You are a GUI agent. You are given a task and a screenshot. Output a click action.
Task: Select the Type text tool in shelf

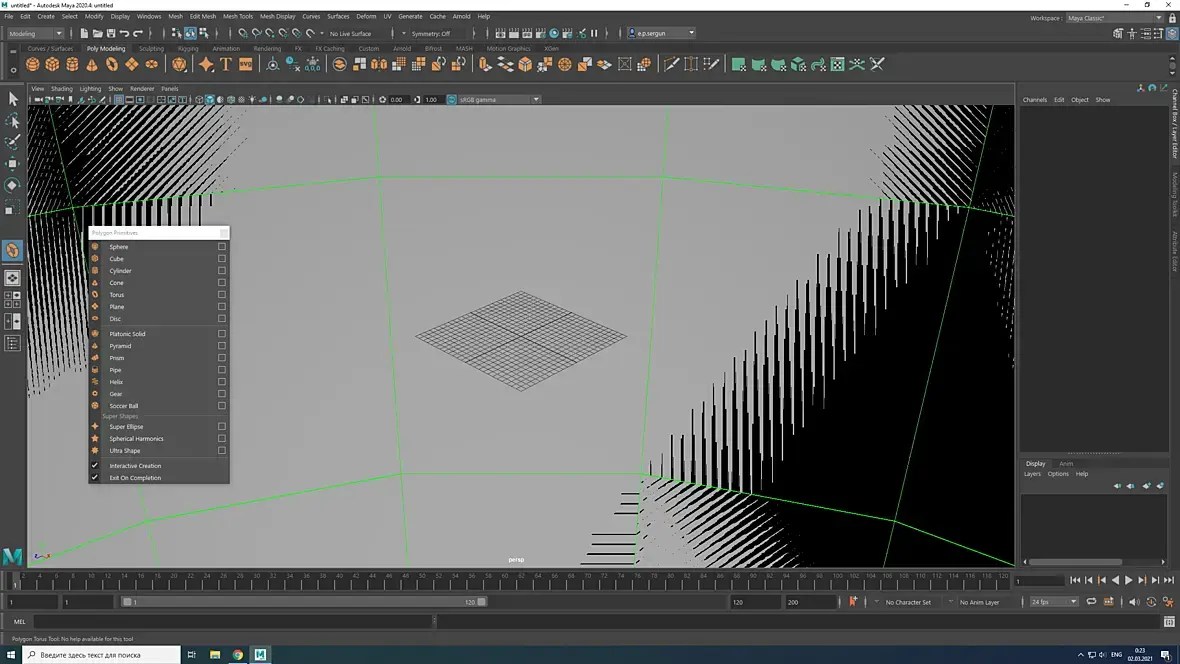pos(226,64)
